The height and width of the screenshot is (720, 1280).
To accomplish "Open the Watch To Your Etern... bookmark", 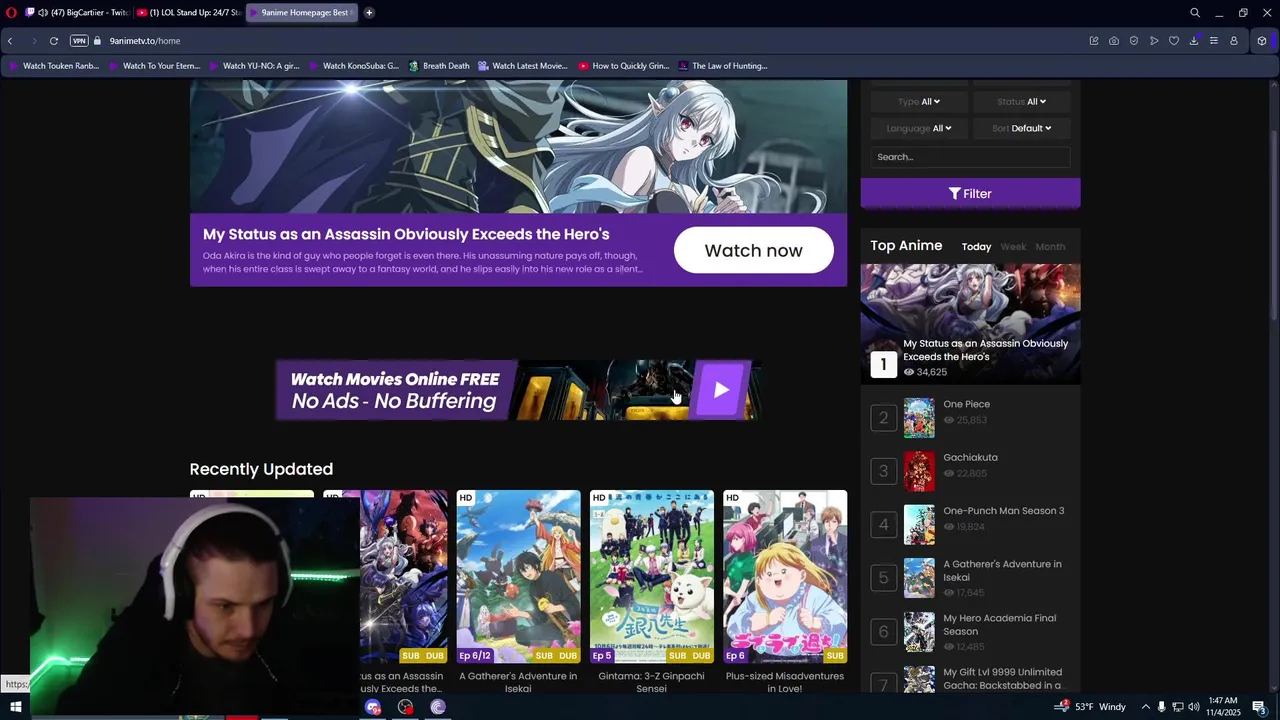I will [x=154, y=66].
